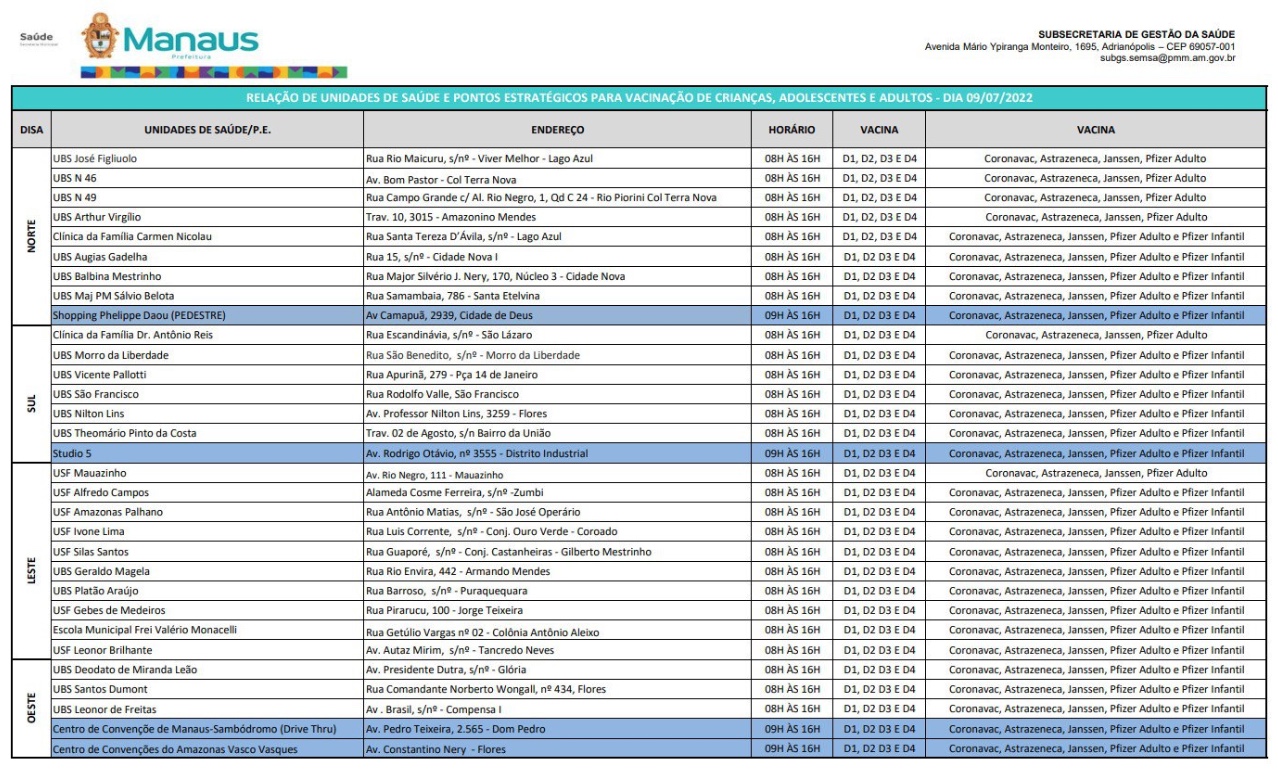
Task: Click the DISA column header
Action: (x=31, y=130)
